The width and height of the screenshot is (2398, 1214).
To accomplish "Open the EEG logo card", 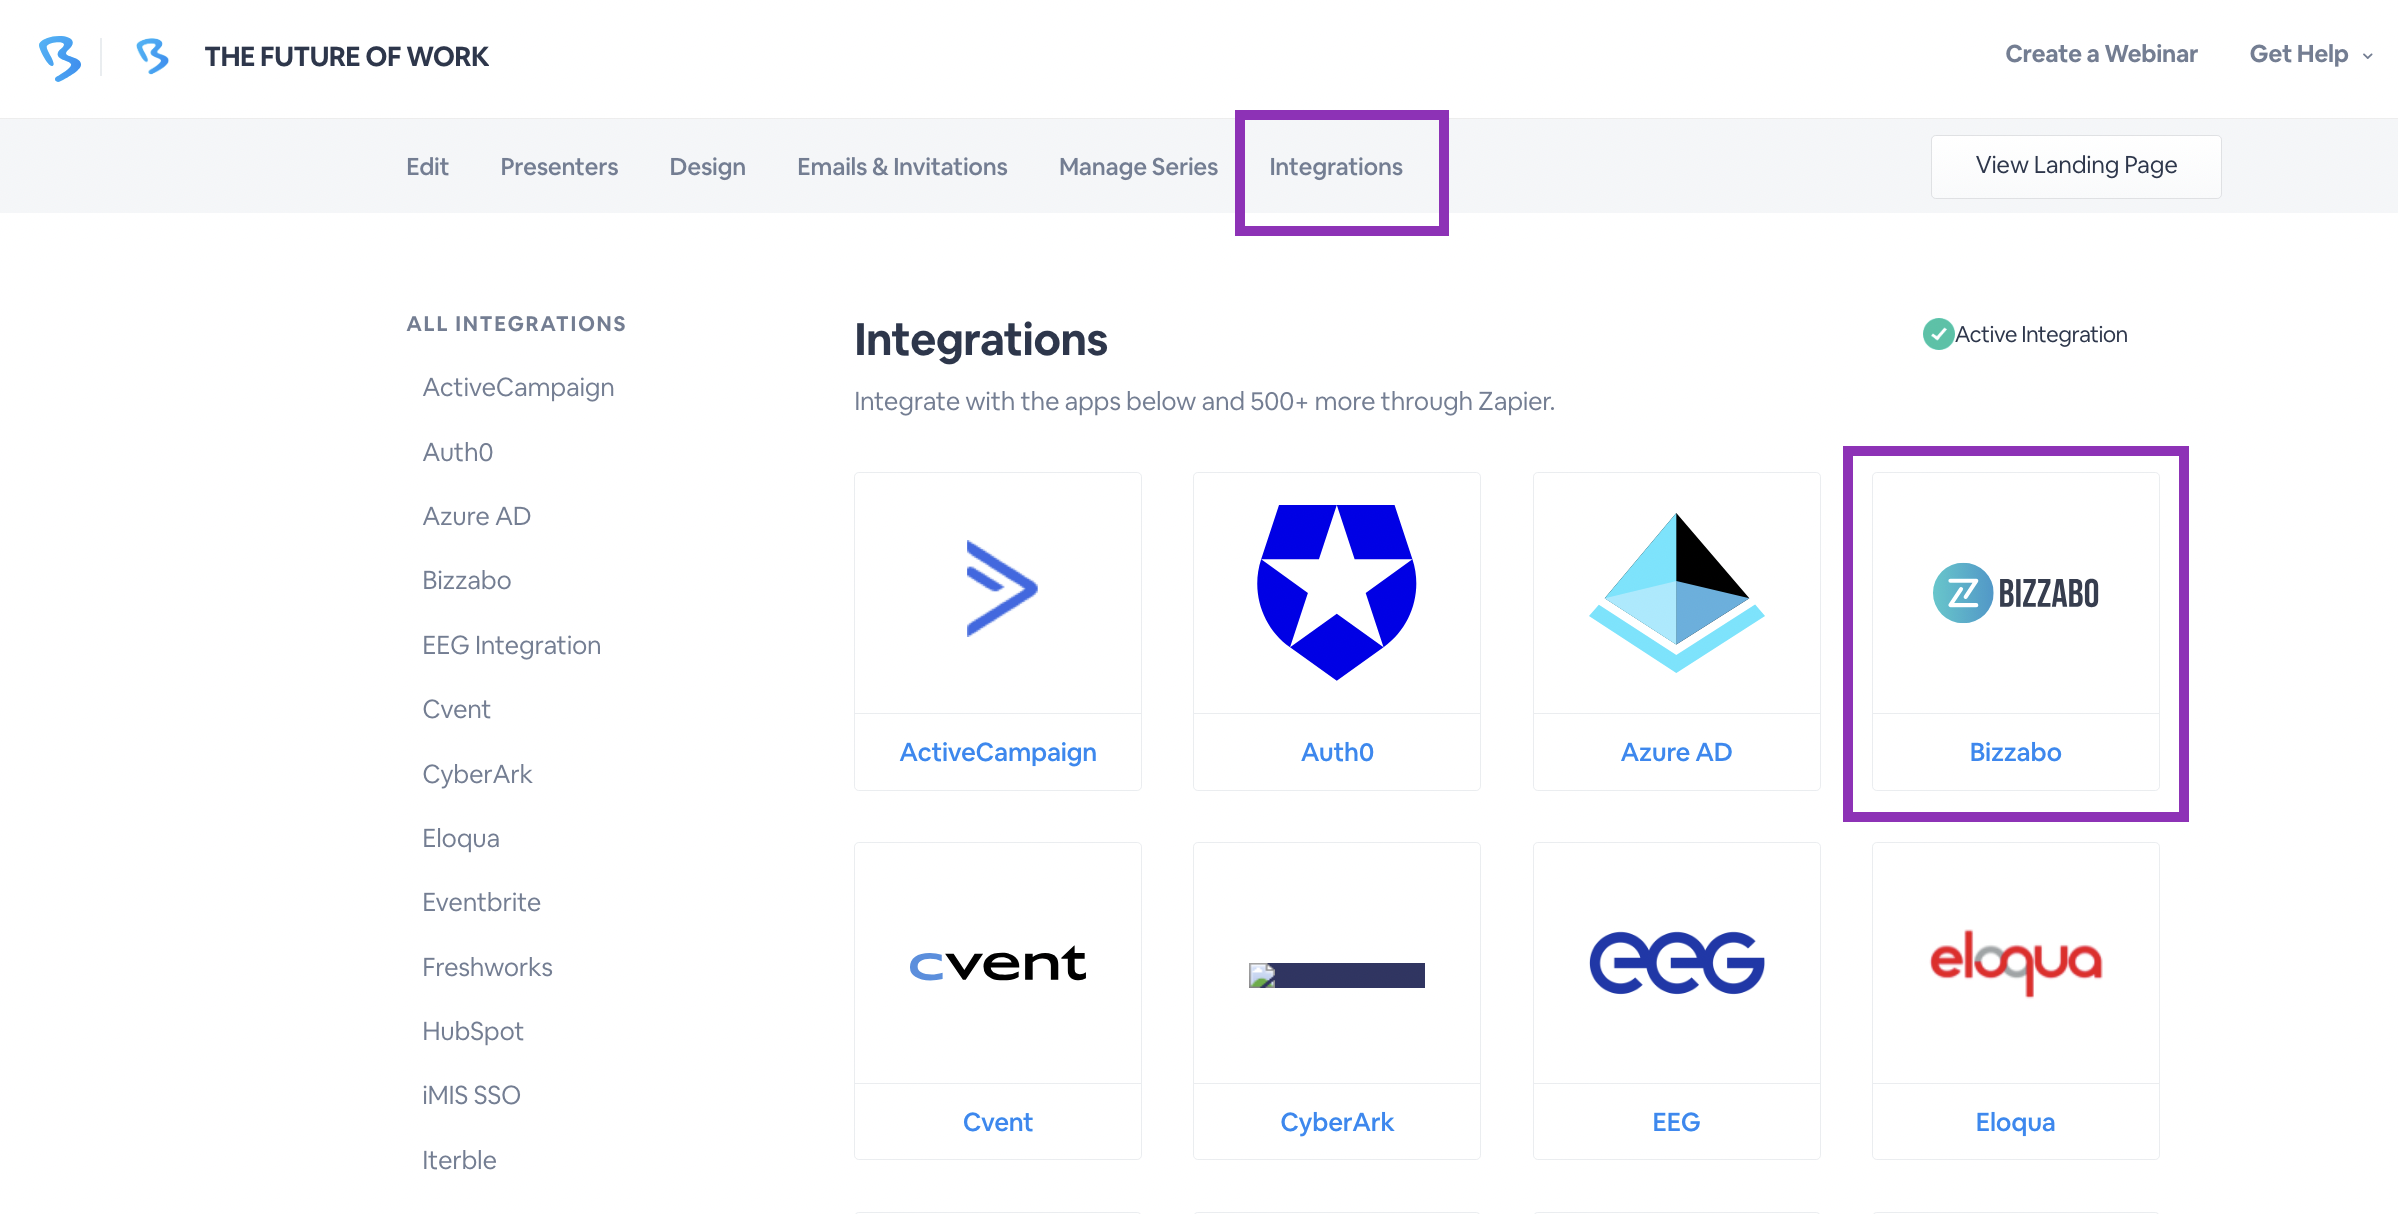I will pyautogui.click(x=1676, y=963).
